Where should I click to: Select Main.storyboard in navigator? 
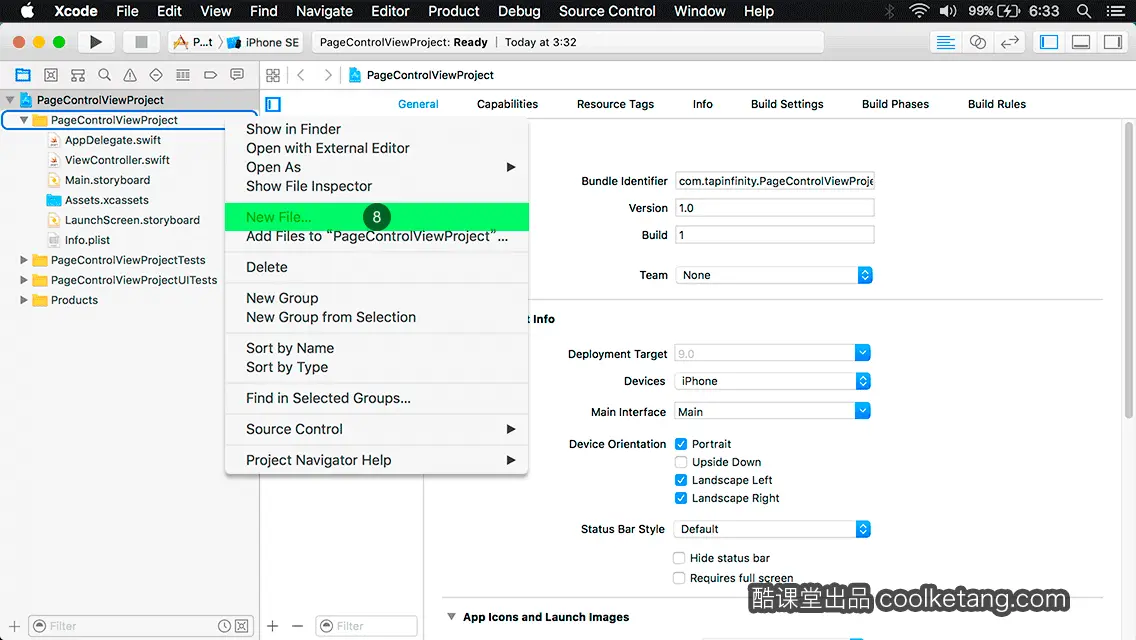107,180
